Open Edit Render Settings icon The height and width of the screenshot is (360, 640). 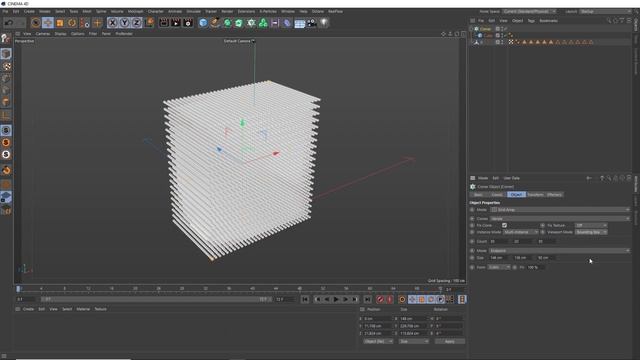coord(188,23)
